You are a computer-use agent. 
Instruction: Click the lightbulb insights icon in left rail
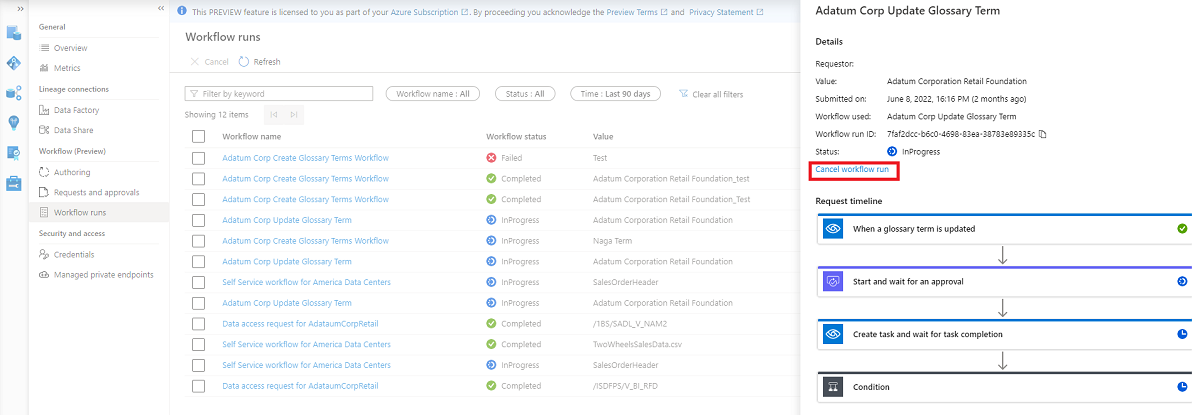(x=14, y=122)
